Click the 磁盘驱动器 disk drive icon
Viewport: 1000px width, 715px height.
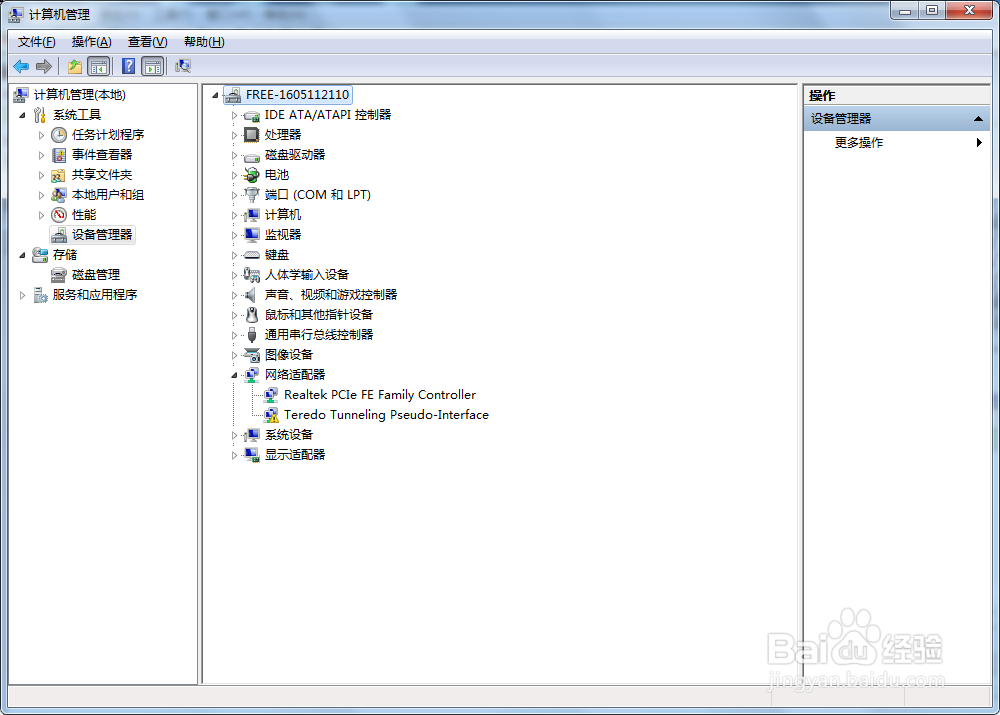point(252,155)
